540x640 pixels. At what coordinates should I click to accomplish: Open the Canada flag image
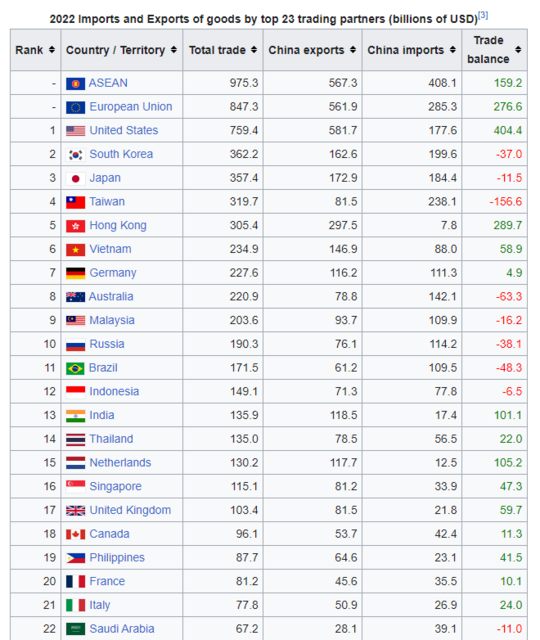(x=76, y=534)
